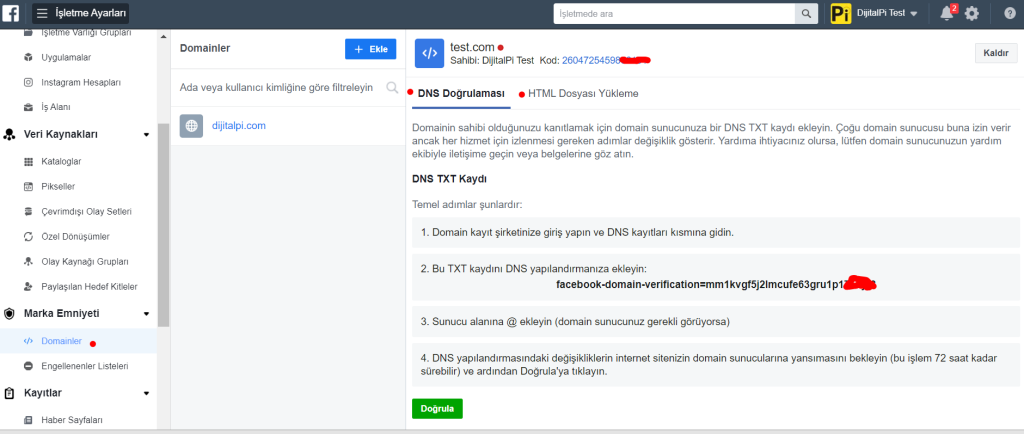Click the domain filter input field
1024x434 pixels.
pyautogui.click(x=288, y=87)
